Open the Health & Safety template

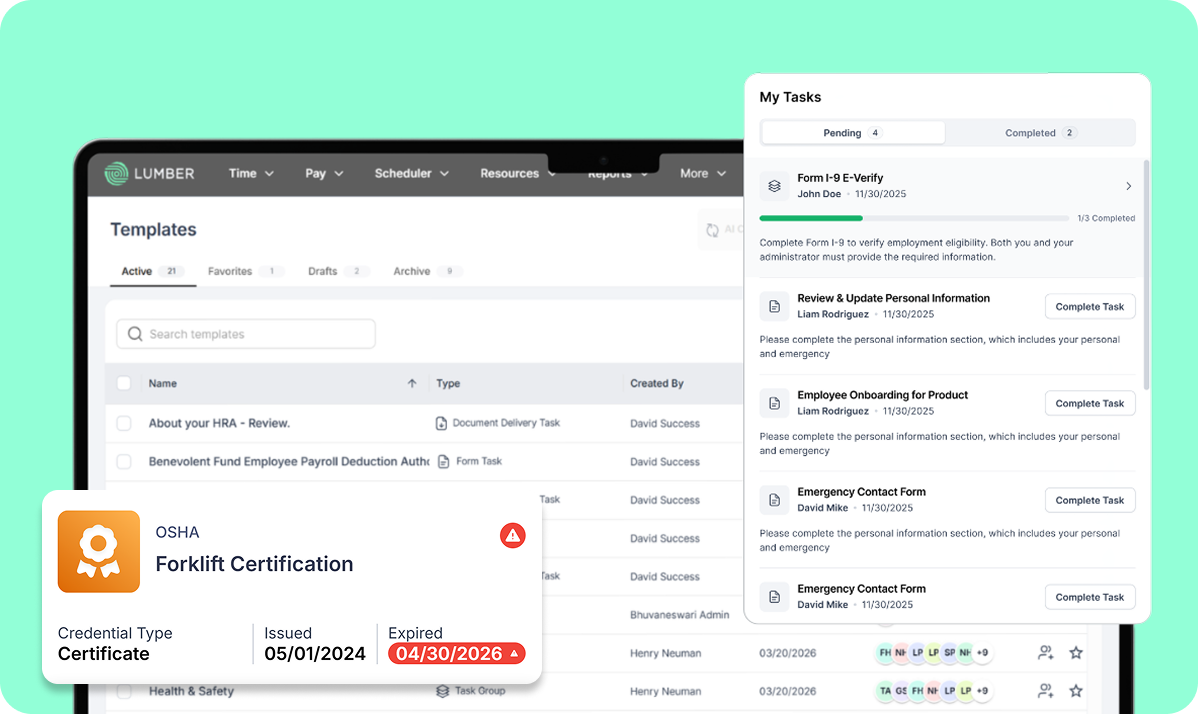191,691
